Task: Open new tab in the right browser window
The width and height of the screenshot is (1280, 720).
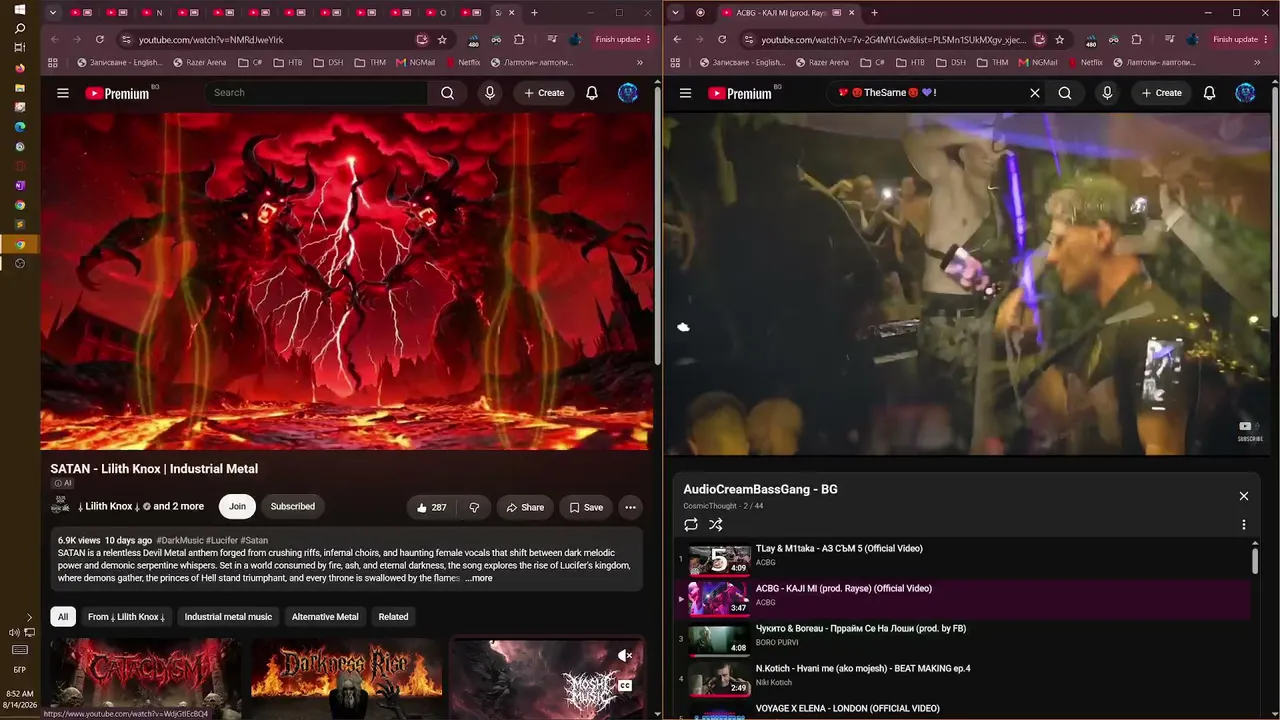Action: point(874,13)
